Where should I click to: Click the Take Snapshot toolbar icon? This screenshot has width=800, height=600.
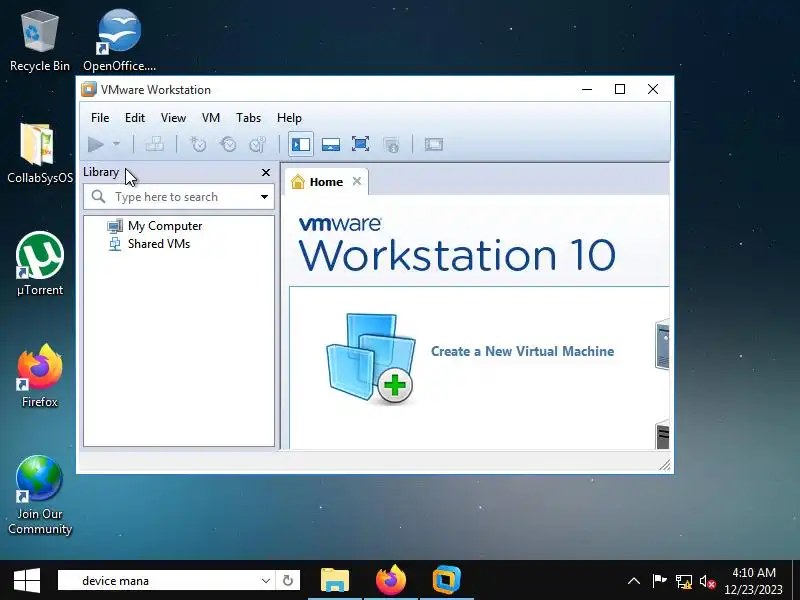(198, 144)
